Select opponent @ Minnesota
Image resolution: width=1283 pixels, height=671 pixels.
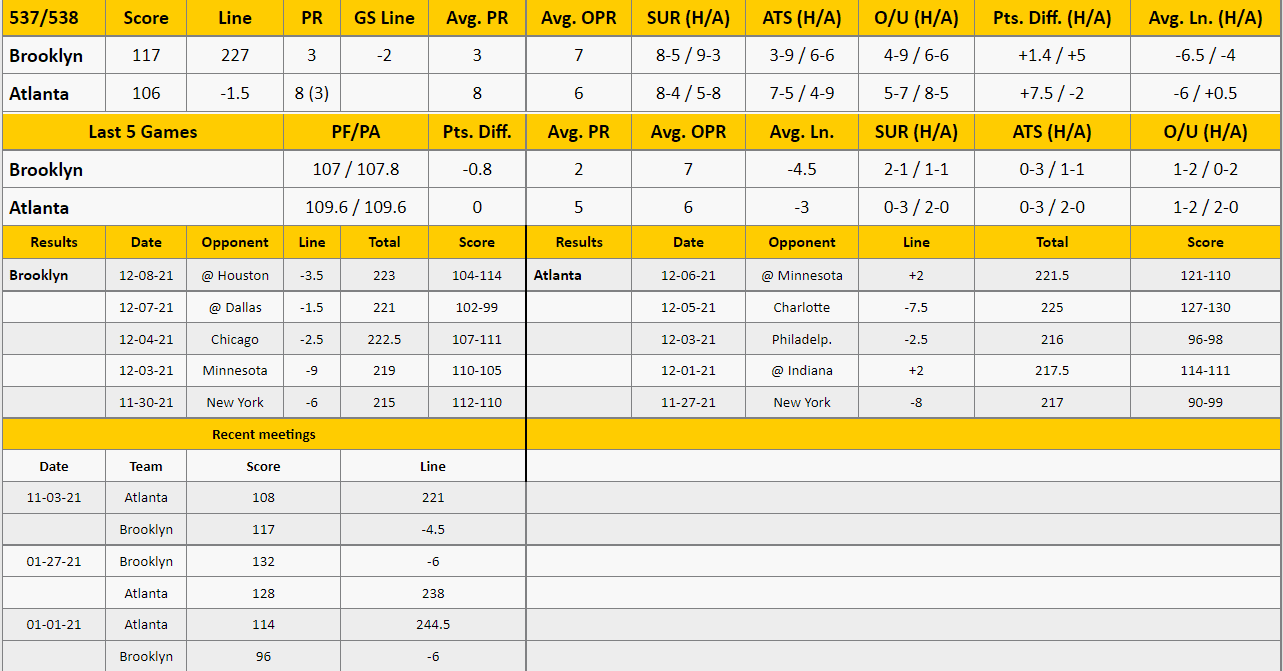(802, 275)
